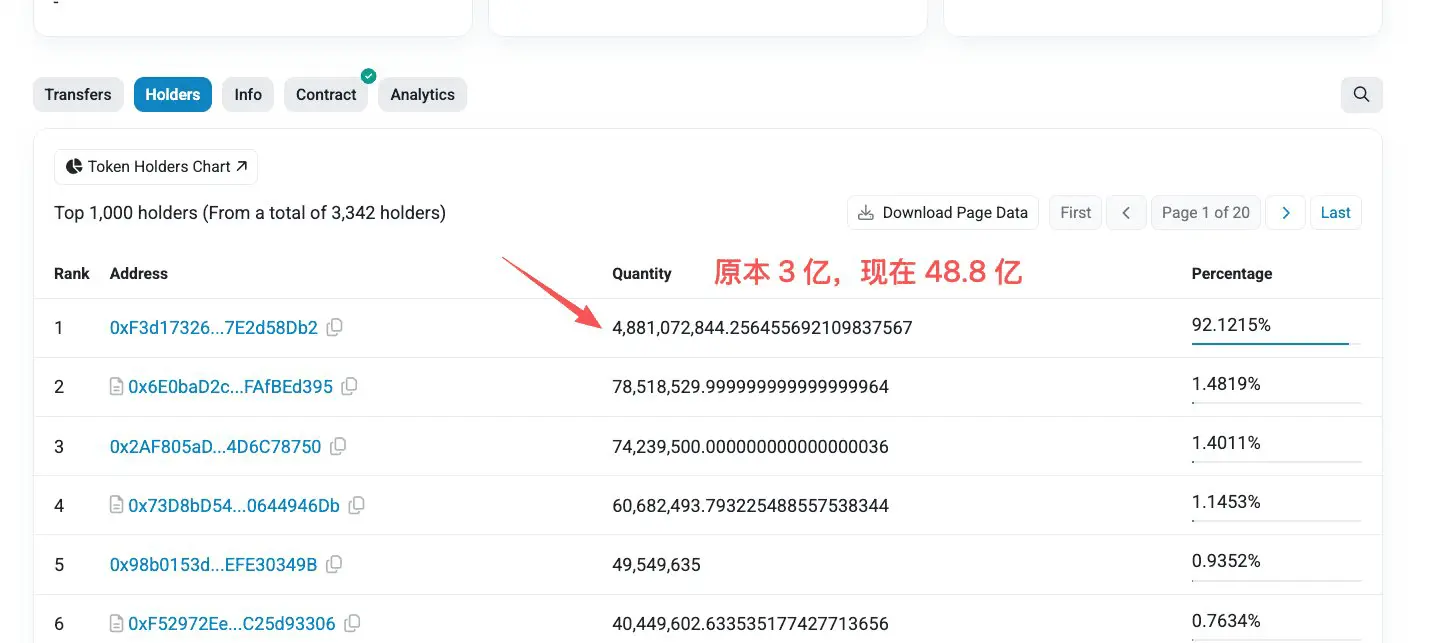1441x643 pixels.
Task: Open the Contract tab
Action: coord(326,94)
